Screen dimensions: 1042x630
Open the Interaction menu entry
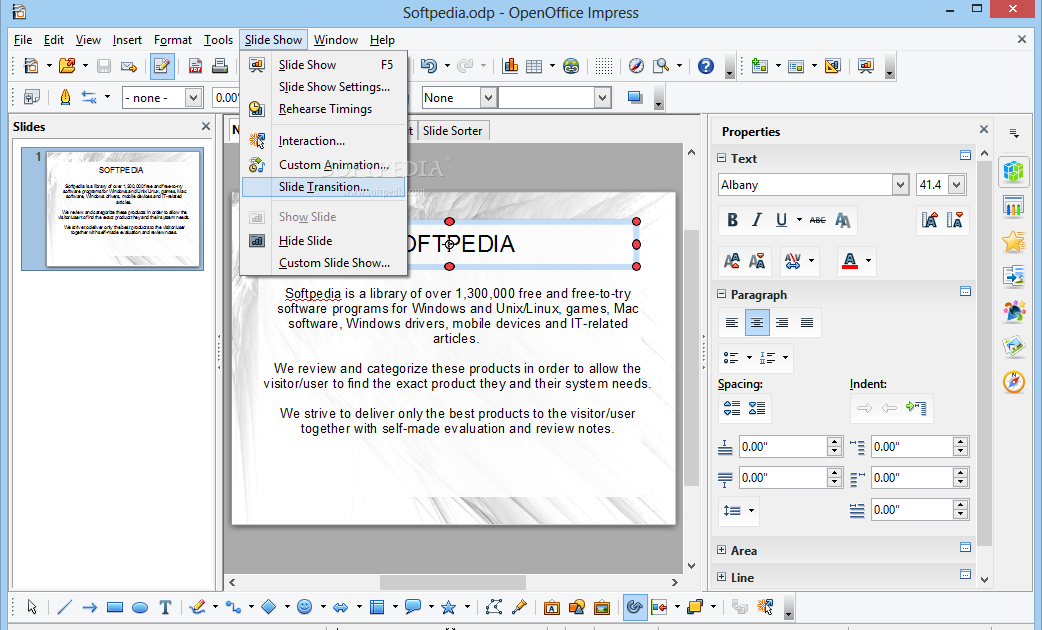click(312, 141)
